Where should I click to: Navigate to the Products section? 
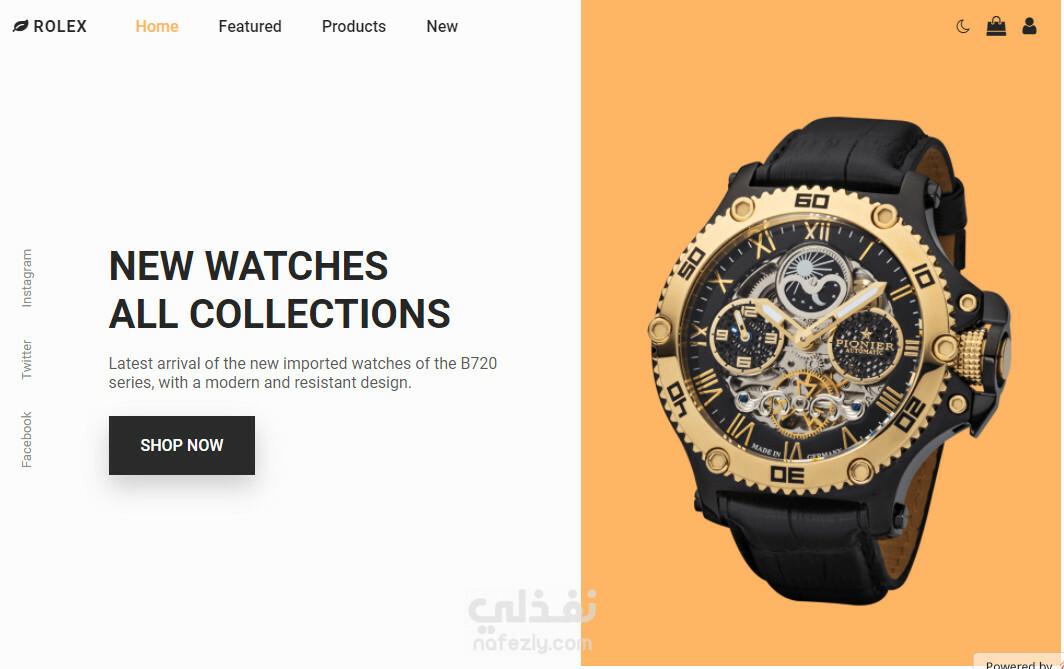(x=354, y=26)
